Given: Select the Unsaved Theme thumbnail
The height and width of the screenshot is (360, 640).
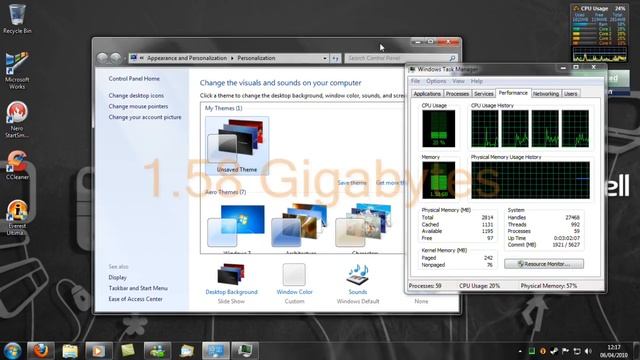Looking at the screenshot, I should click(237, 145).
